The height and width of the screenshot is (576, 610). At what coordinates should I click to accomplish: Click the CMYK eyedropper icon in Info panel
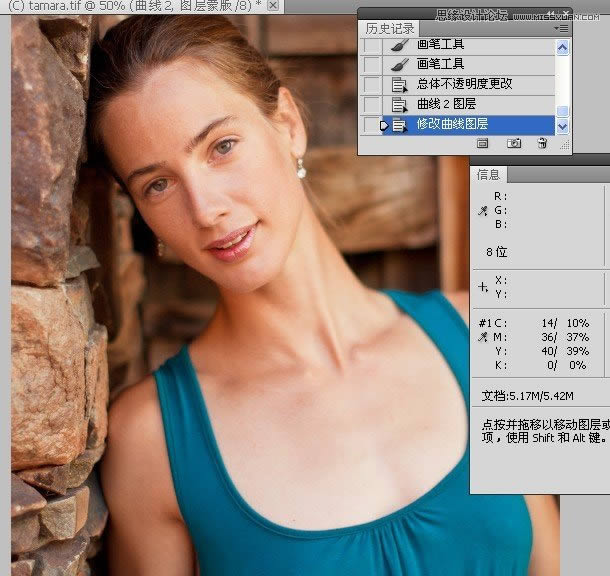point(483,339)
